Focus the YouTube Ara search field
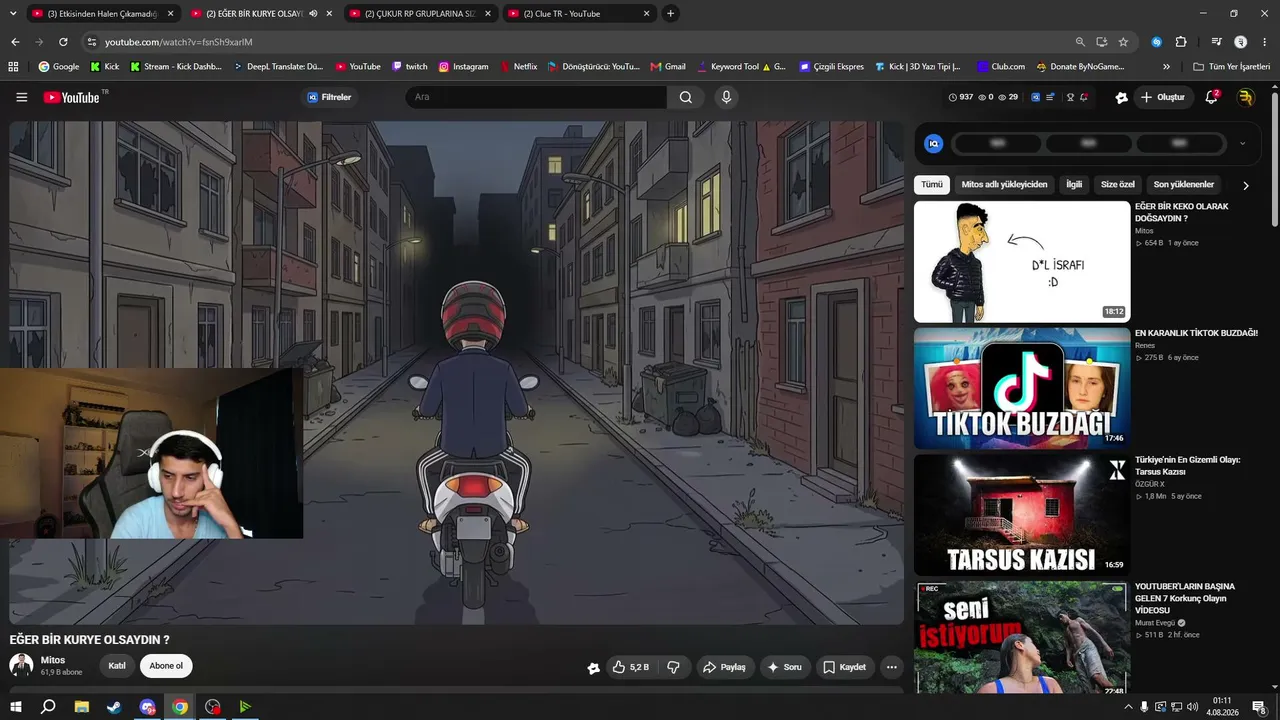Screen dimensions: 1280x720 [x=536, y=97]
